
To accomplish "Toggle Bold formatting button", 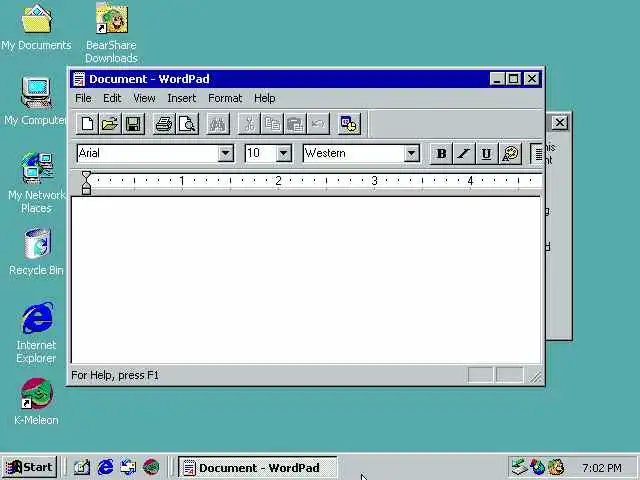I will pyautogui.click(x=441, y=154).
